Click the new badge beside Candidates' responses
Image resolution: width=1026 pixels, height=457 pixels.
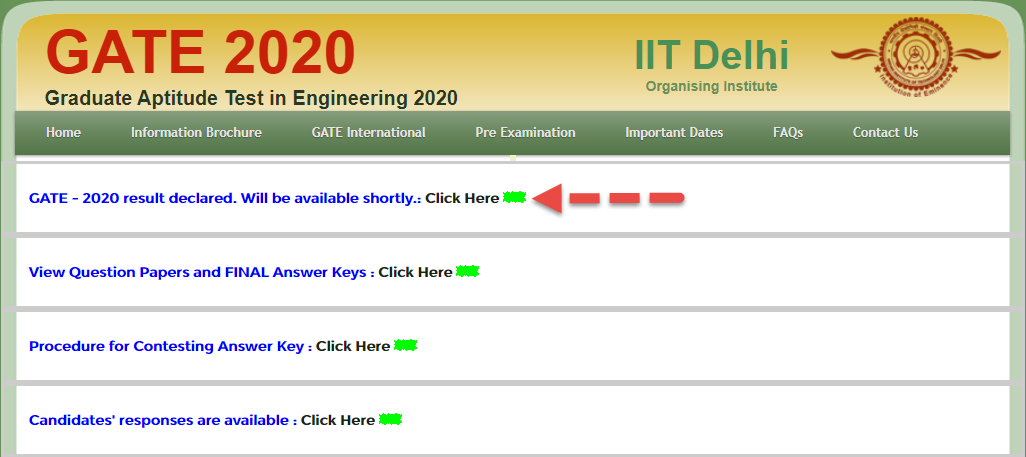click(390, 419)
